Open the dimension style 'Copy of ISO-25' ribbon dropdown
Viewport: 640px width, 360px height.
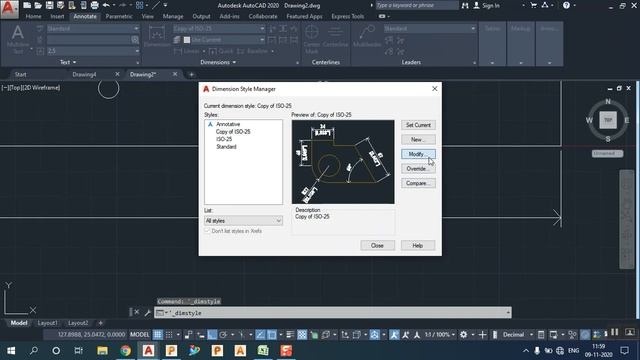point(219,29)
